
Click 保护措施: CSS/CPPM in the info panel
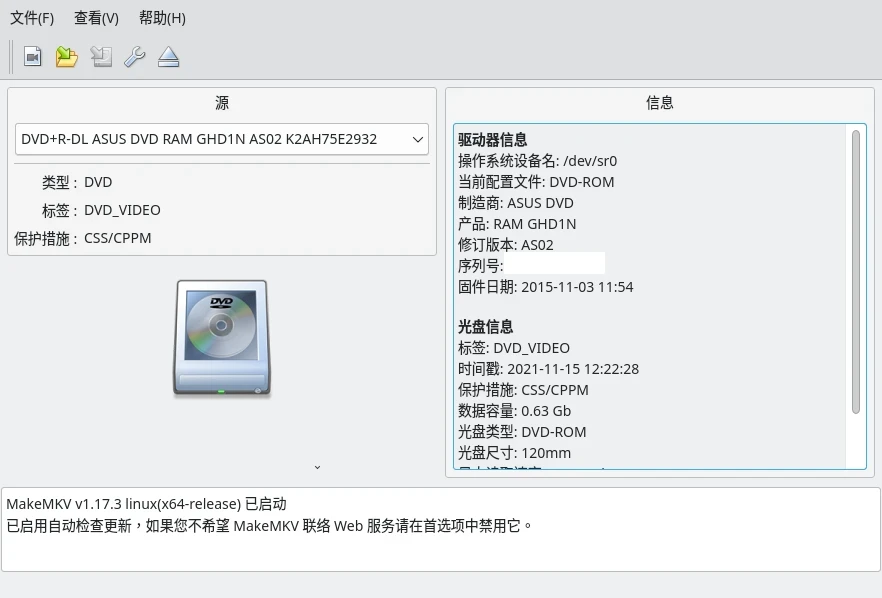click(523, 390)
